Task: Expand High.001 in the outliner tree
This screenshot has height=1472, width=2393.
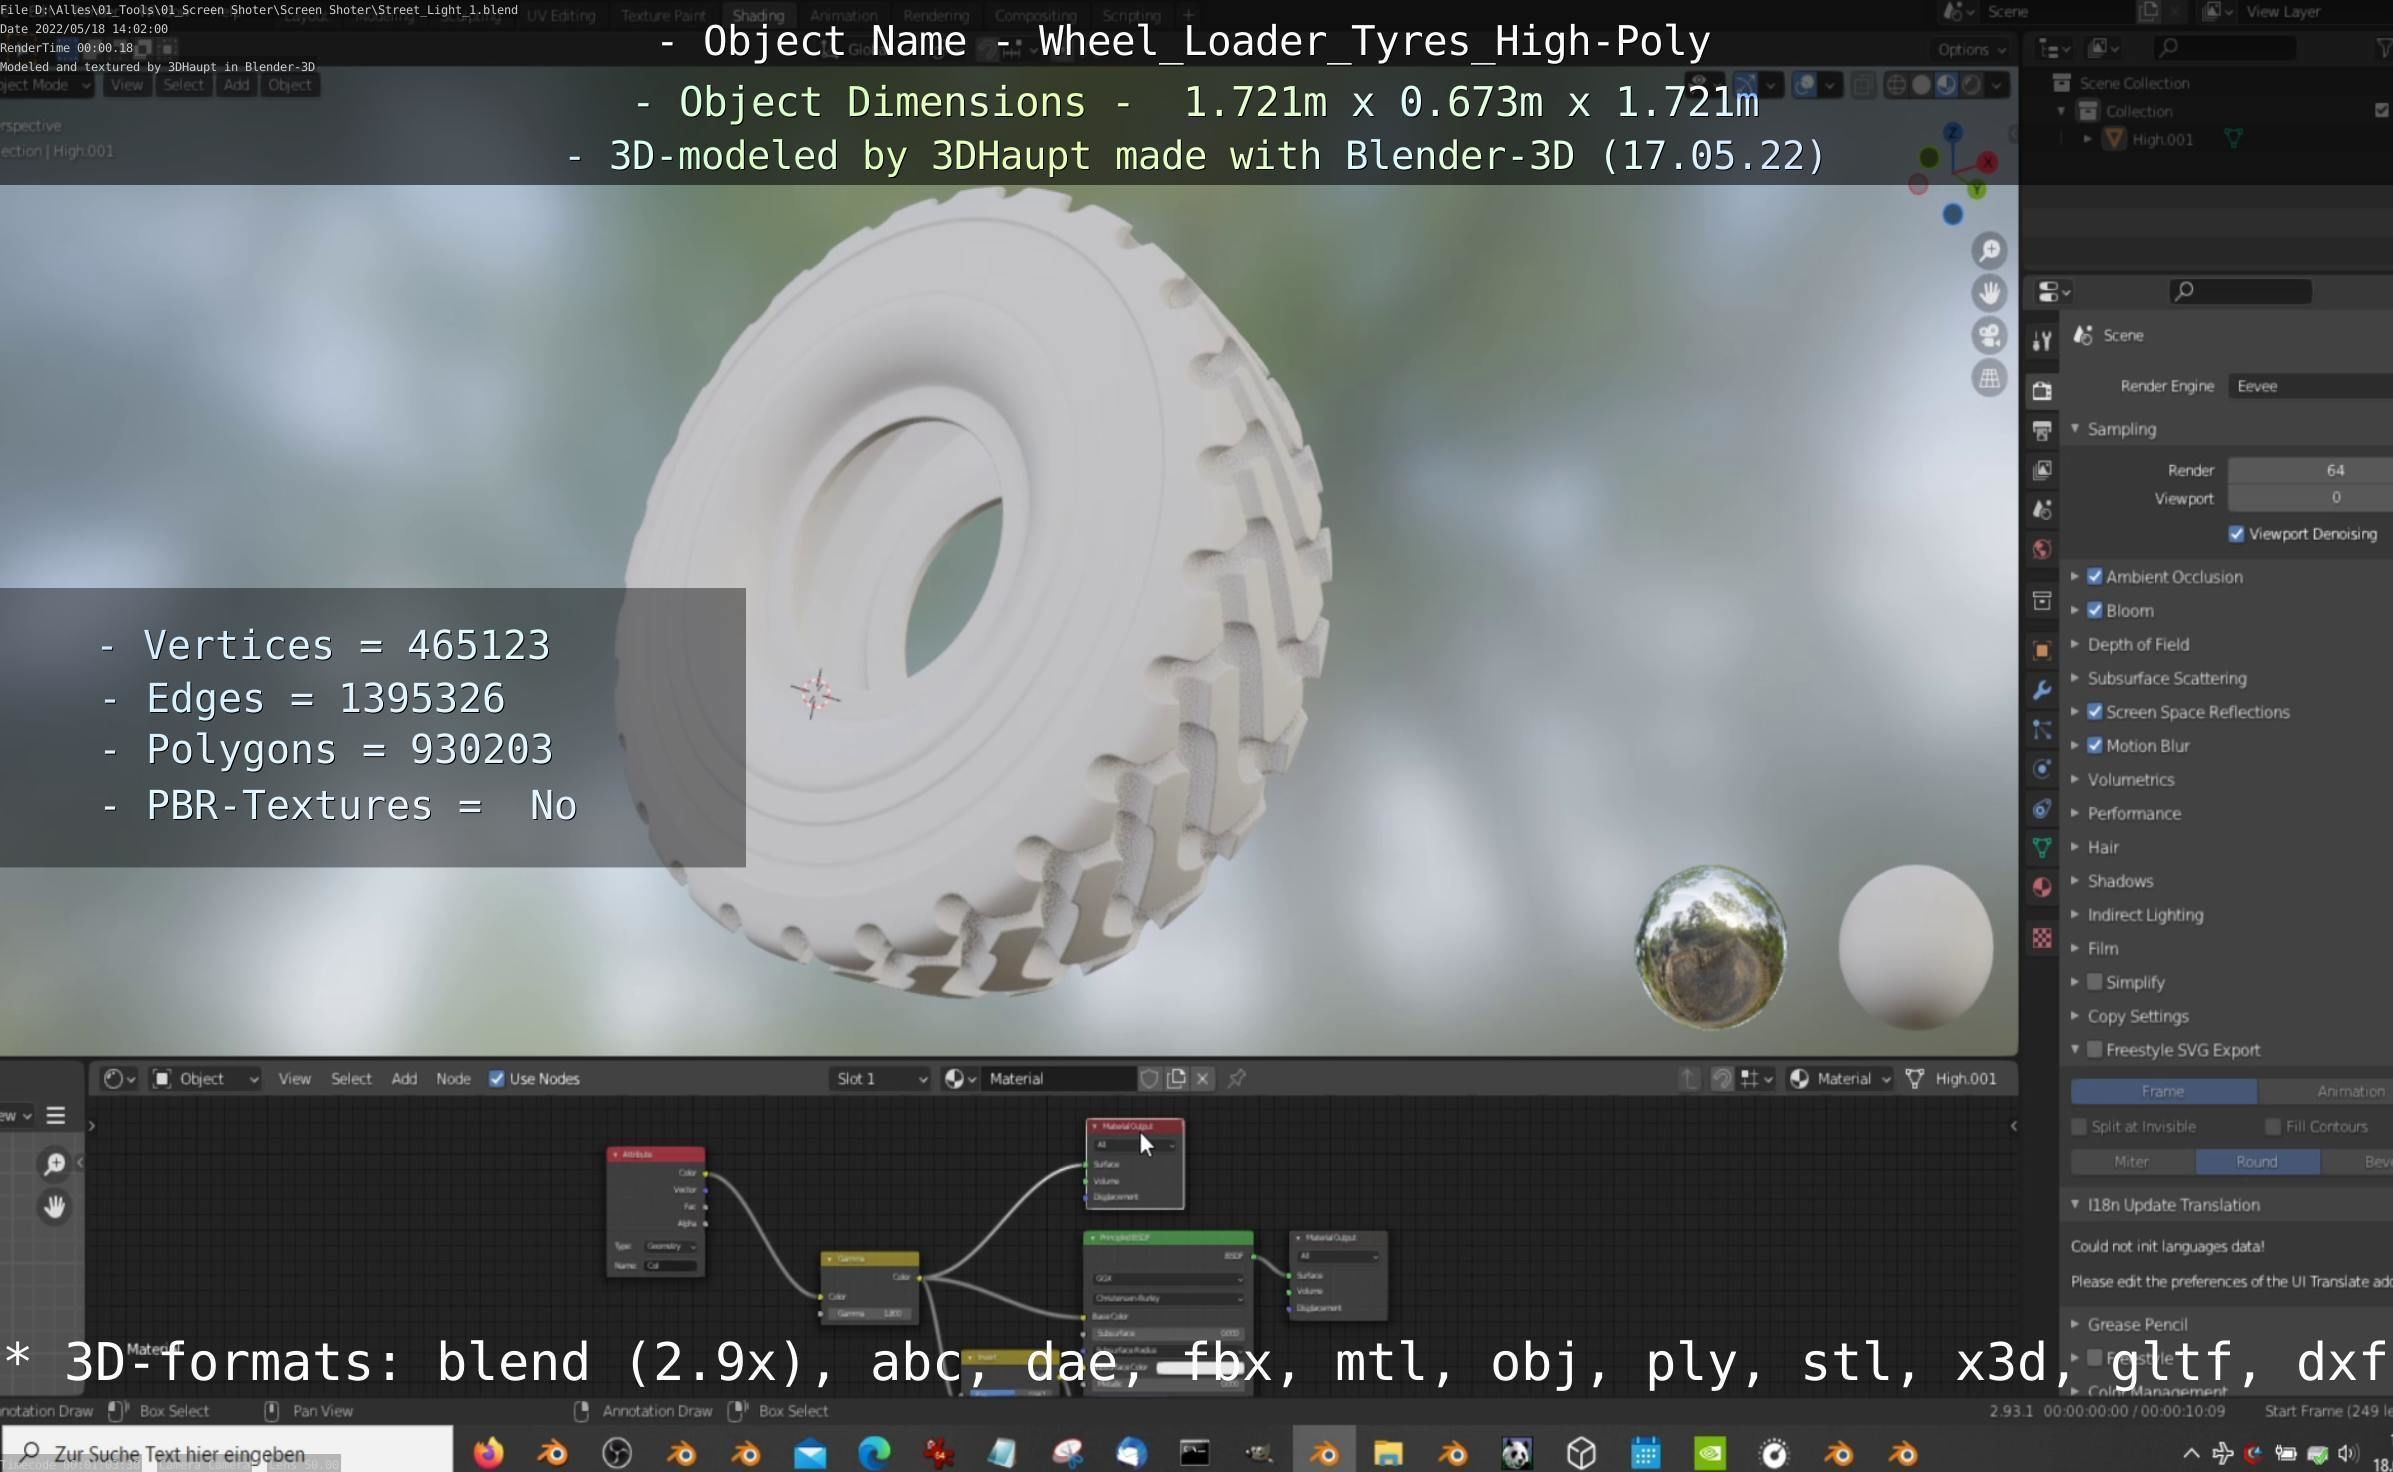Action: pyautogui.click(x=2087, y=139)
